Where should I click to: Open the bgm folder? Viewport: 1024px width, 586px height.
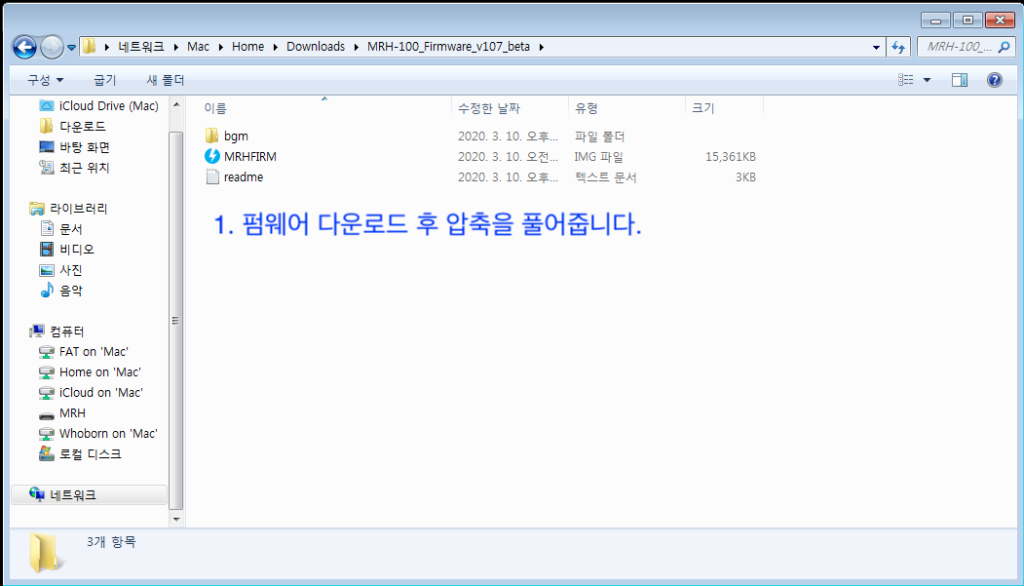pos(235,136)
